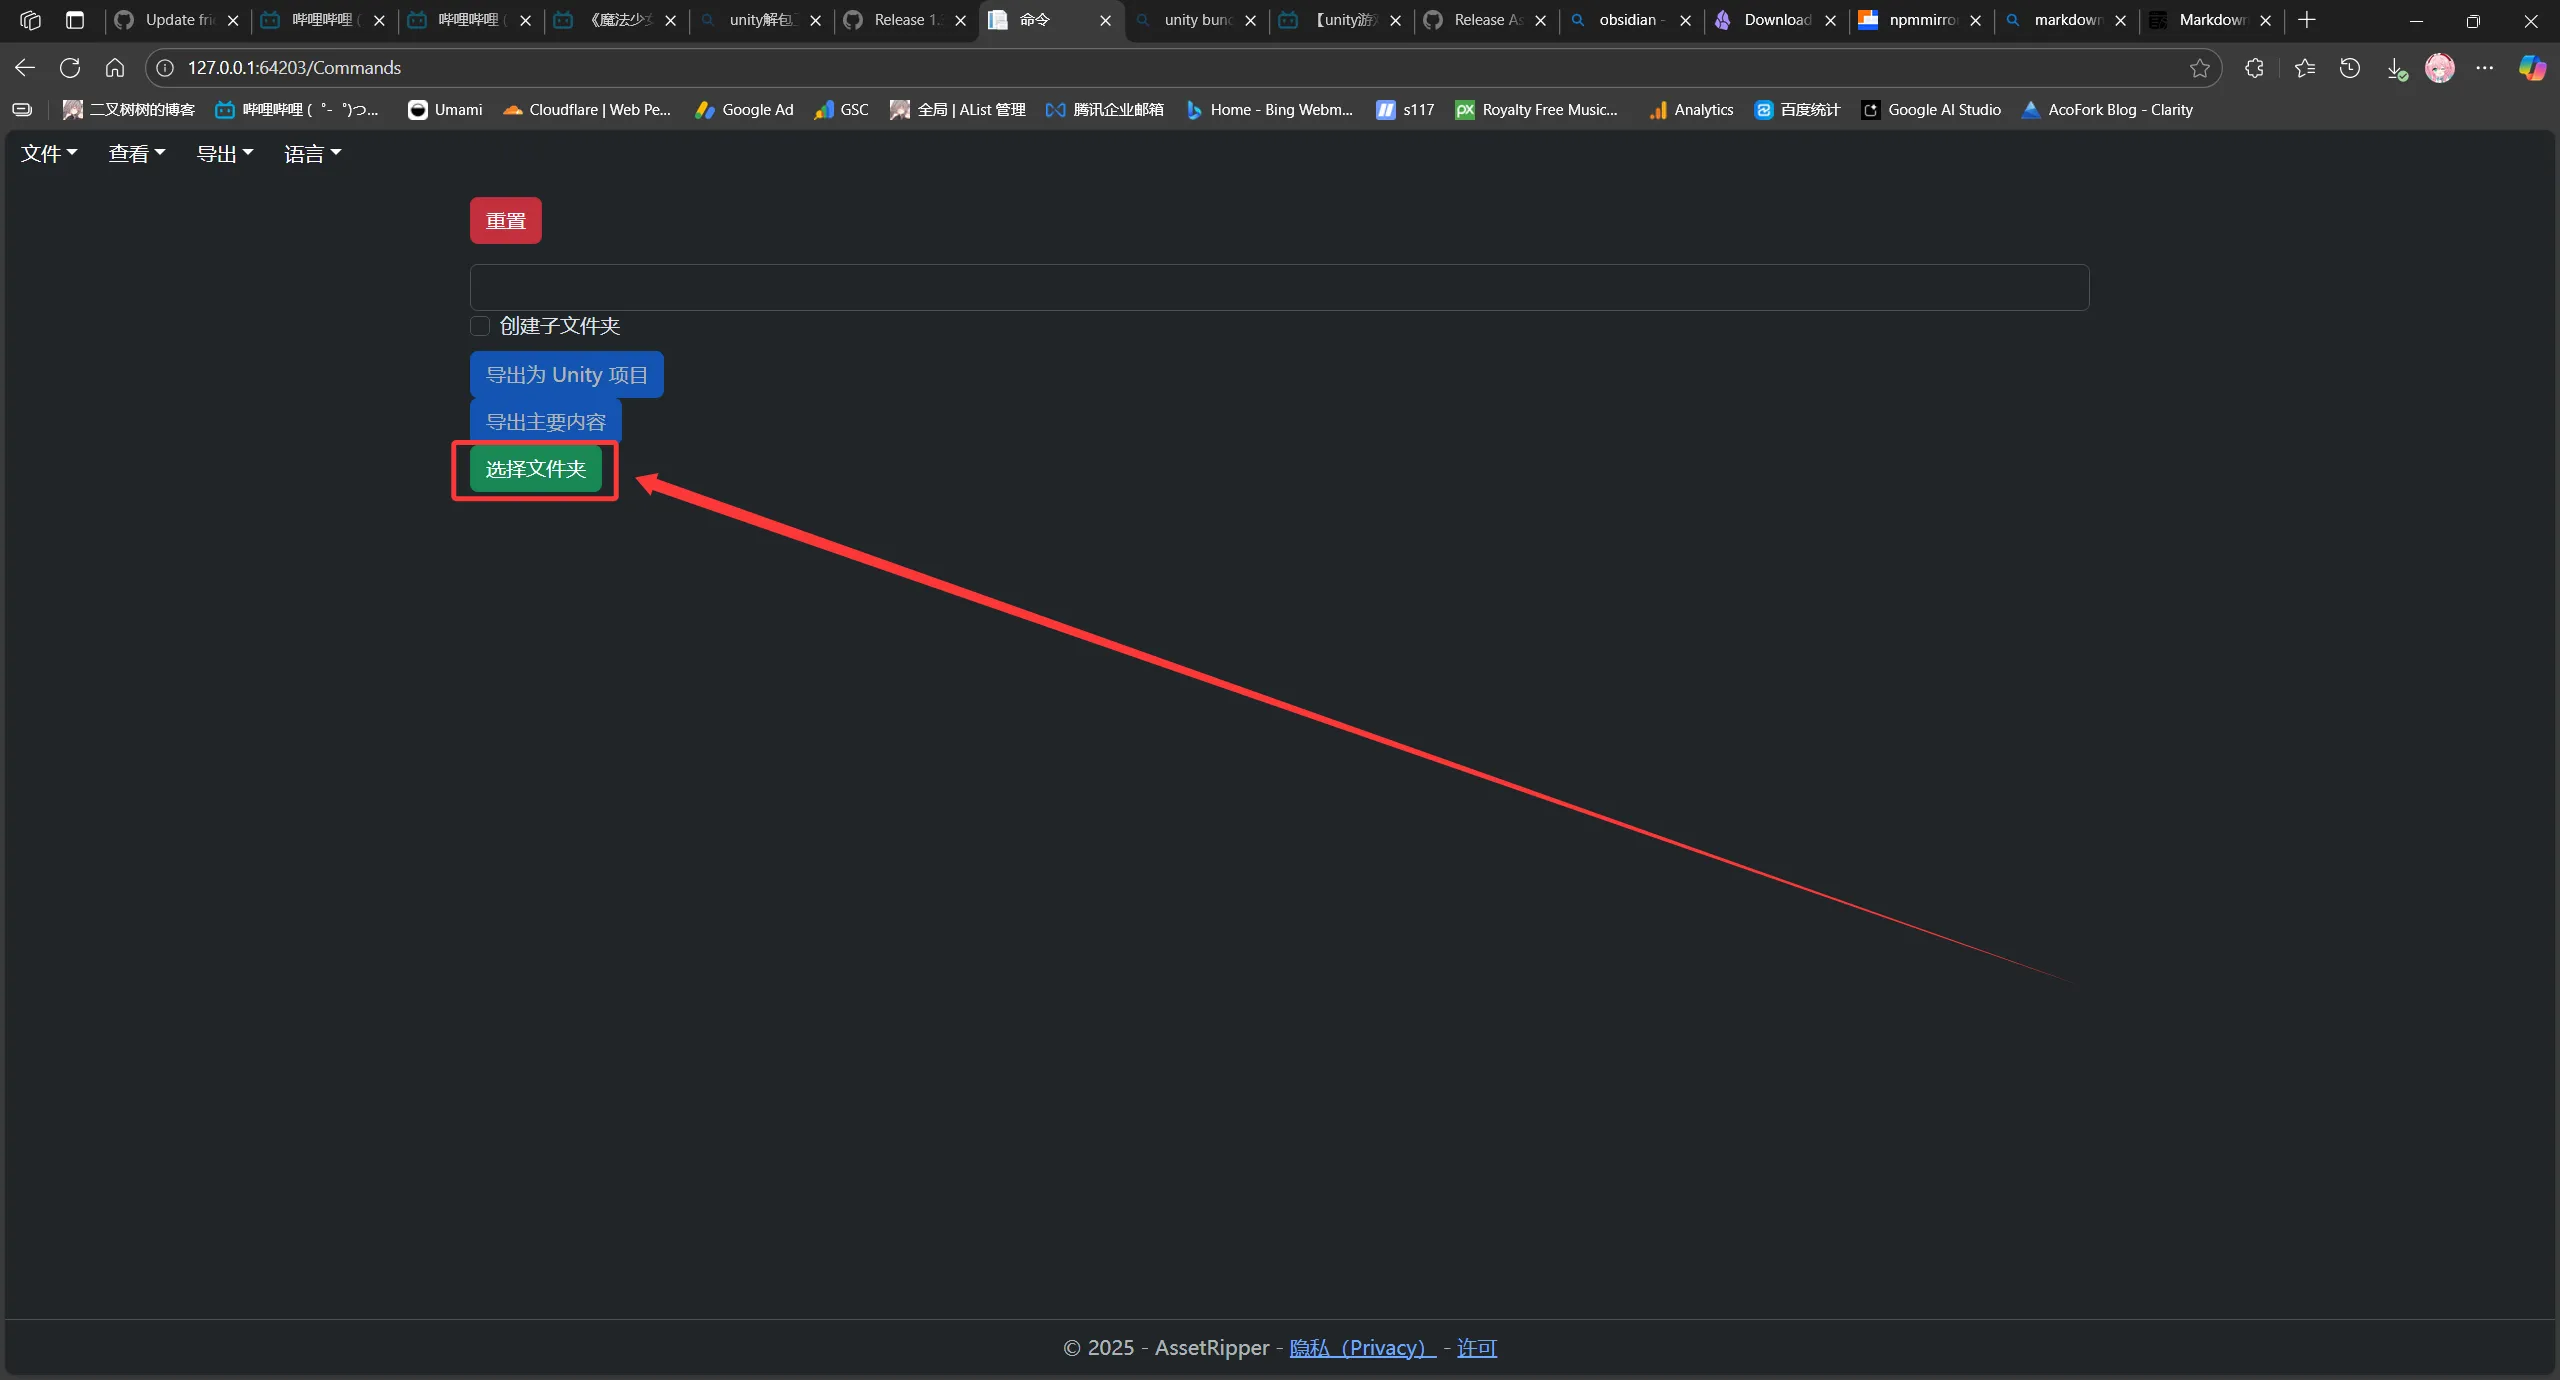Open the user profile avatar
This screenshot has width=2560, height=1380.
[2440, 68]
